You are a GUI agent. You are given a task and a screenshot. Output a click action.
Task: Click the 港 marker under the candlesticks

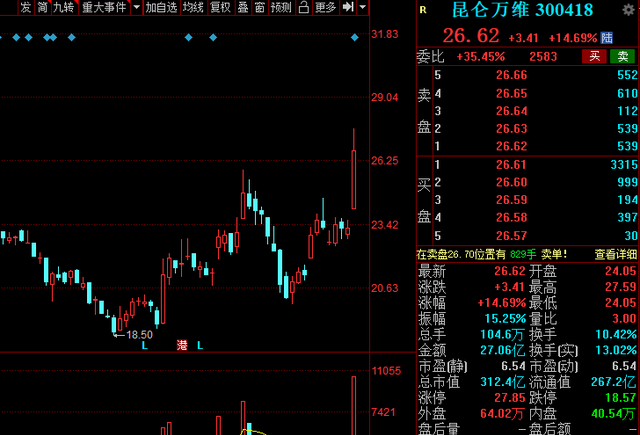182,345
